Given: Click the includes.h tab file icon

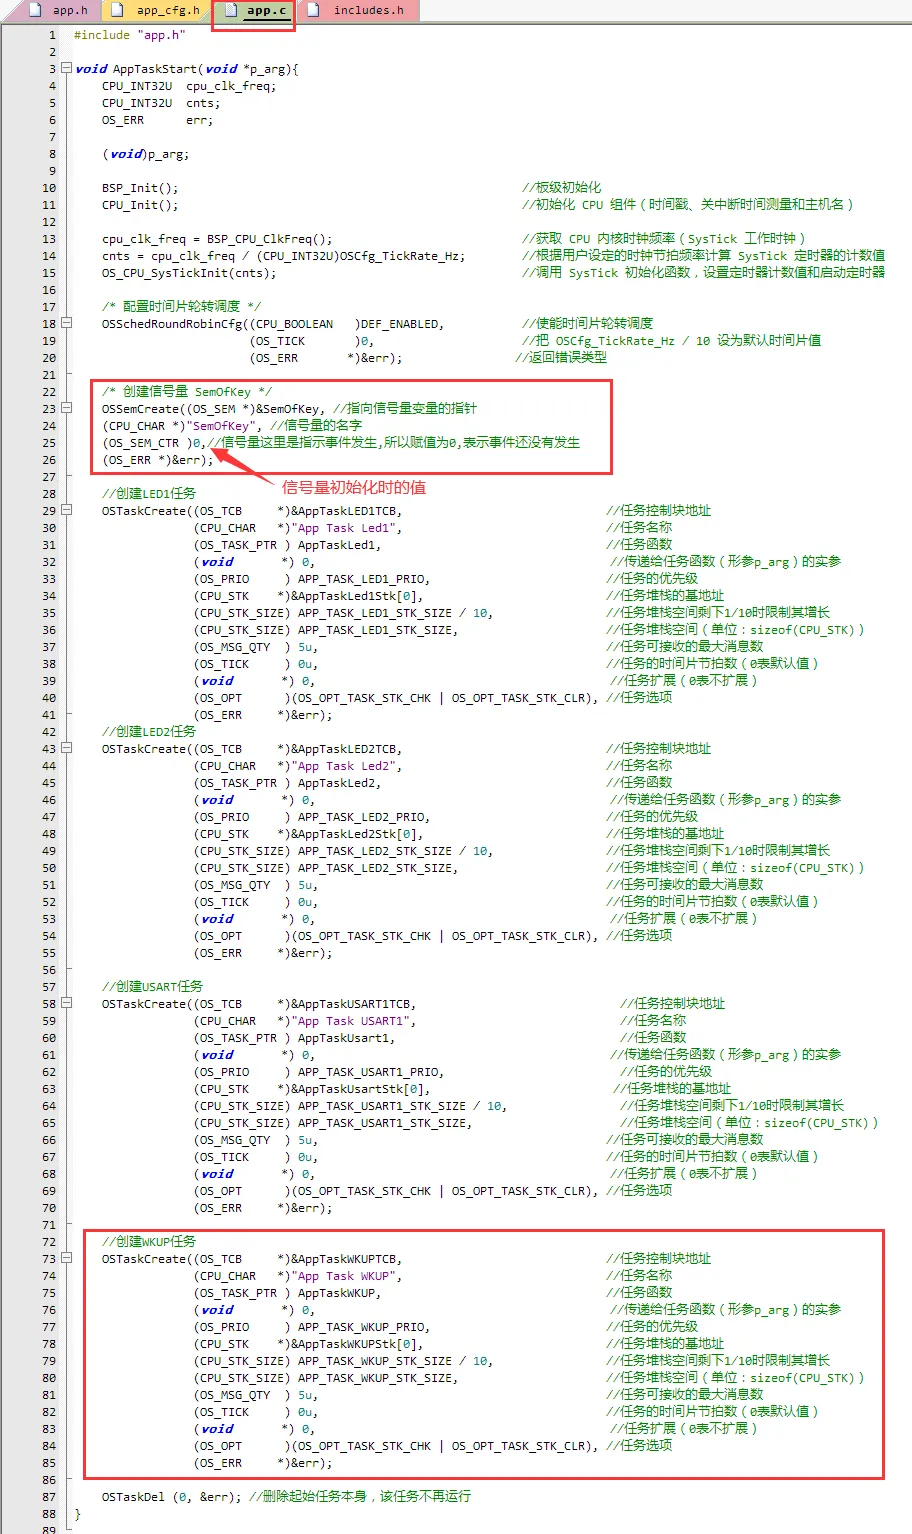Looking at the screenshot, I should pos(313,10).
